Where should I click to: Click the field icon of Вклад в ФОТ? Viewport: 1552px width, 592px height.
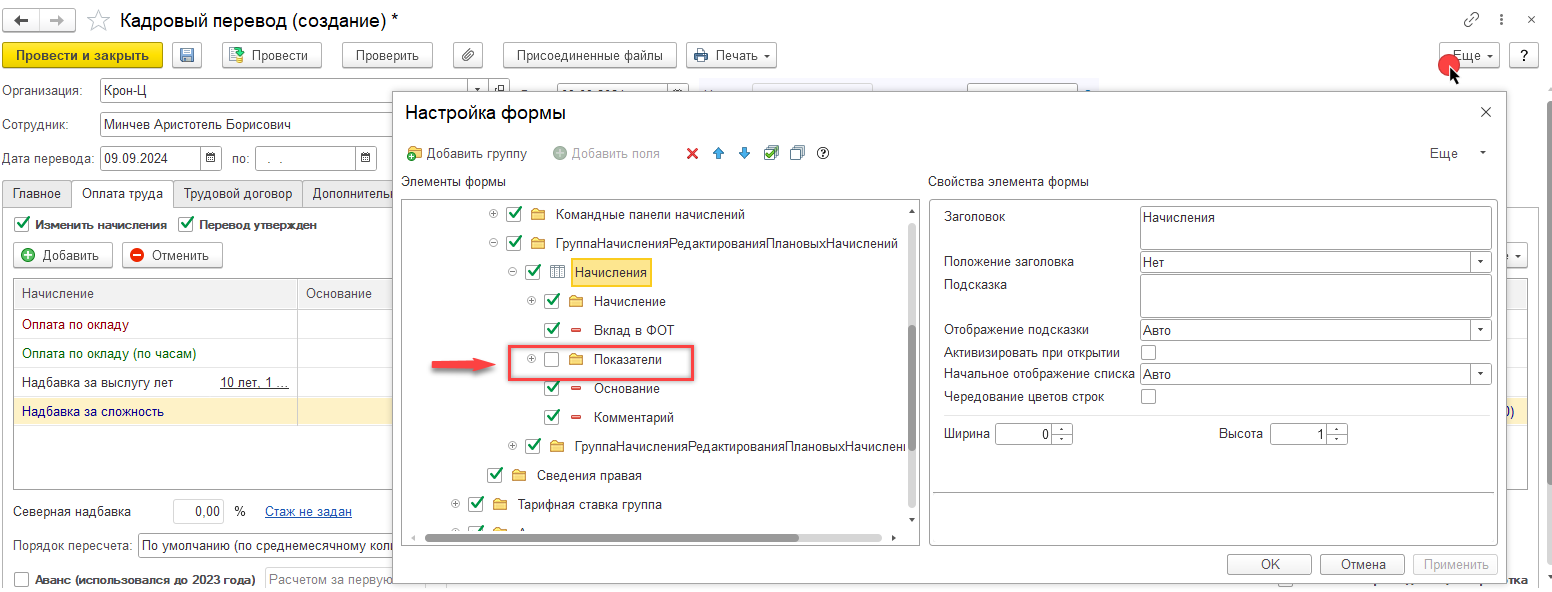576,331
